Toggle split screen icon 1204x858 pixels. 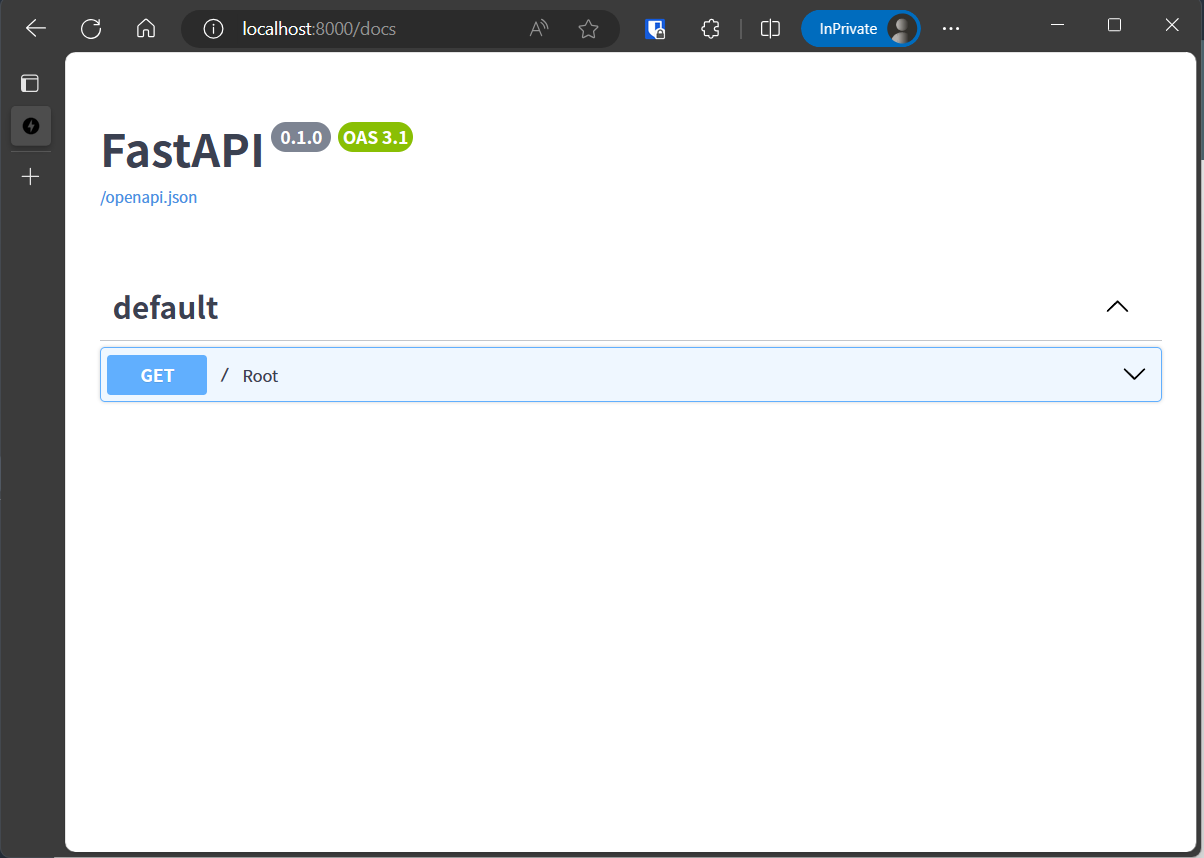coord(770,29)
